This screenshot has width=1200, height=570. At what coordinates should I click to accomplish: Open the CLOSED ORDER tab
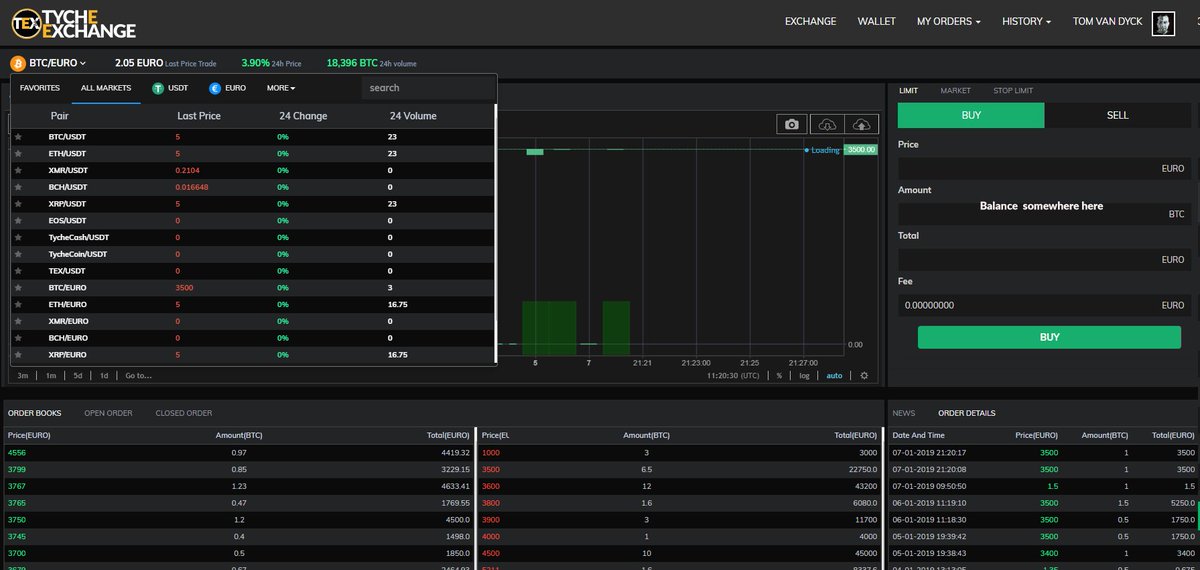tap(183, 413)
